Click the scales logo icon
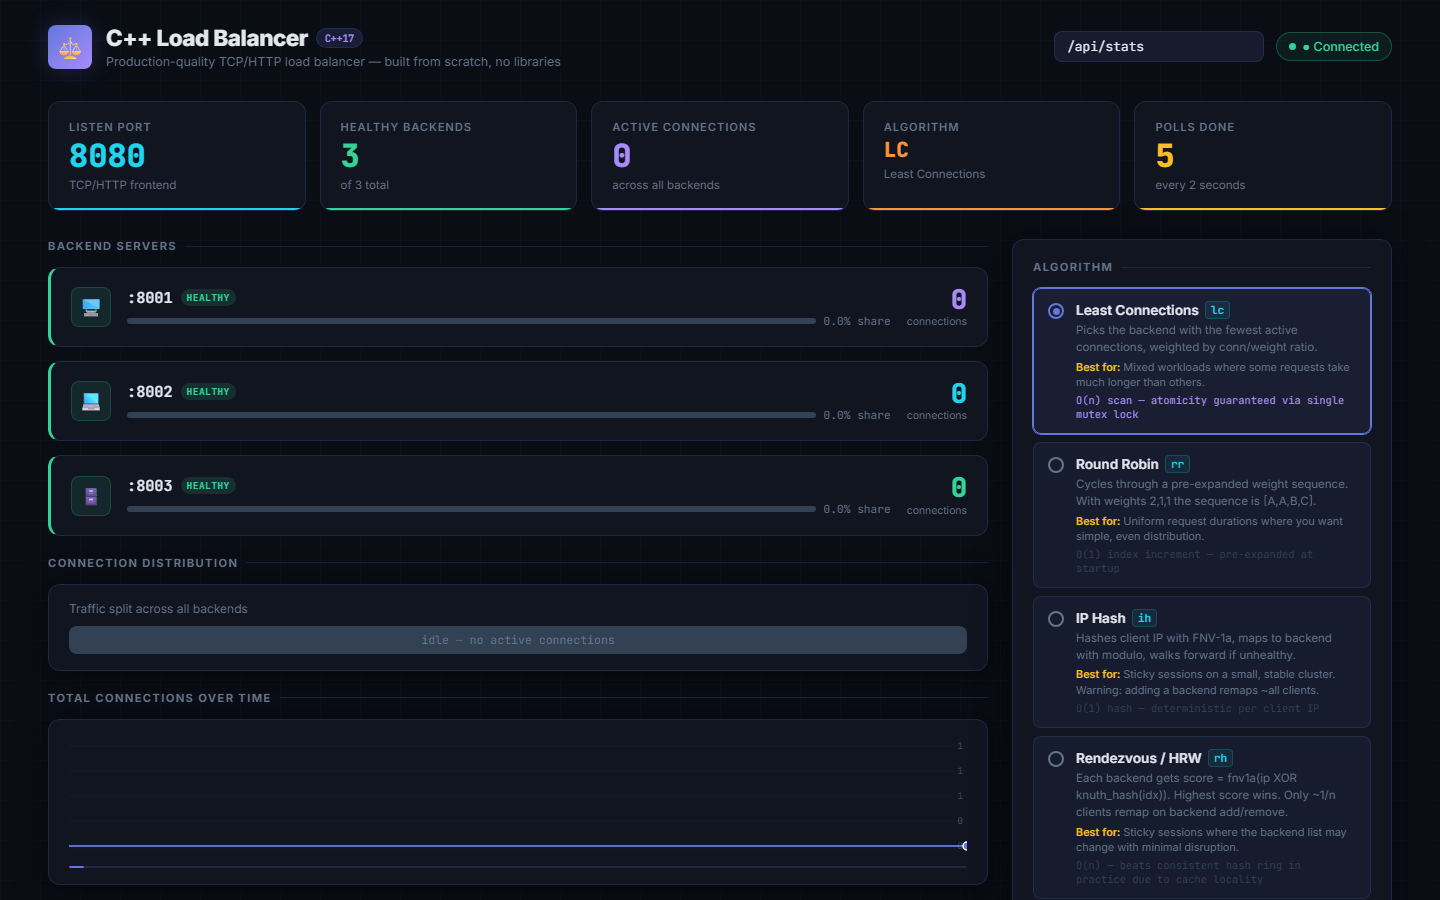 coord(70,47)
